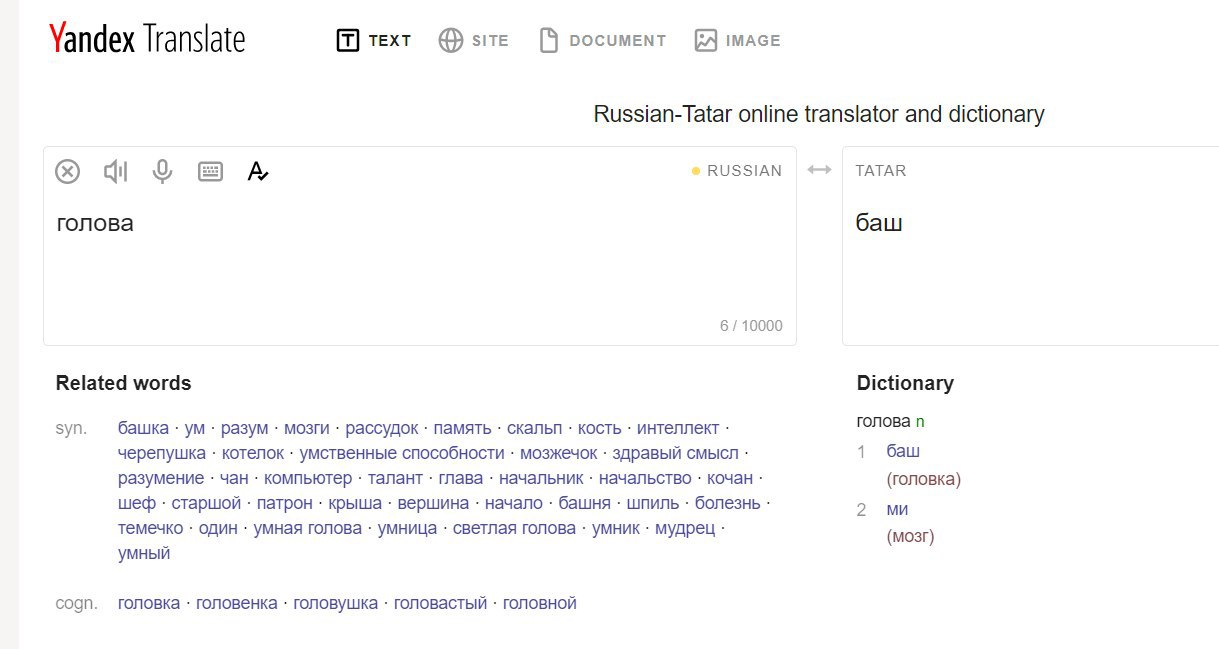
Task: Open cognate головной
Action: 540,603
